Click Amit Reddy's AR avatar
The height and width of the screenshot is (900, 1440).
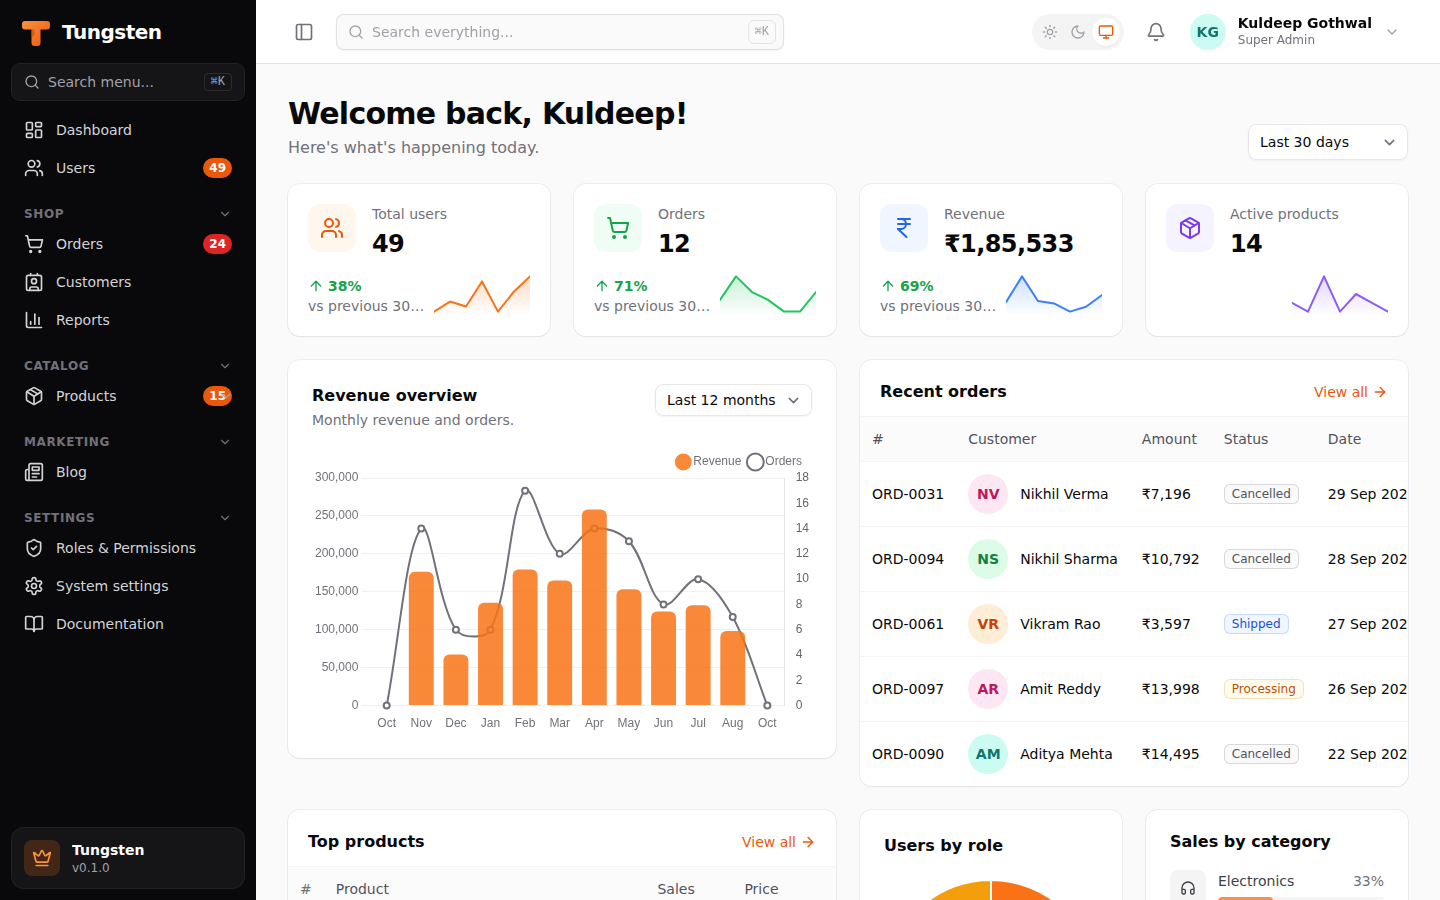[x=988, y=689]
